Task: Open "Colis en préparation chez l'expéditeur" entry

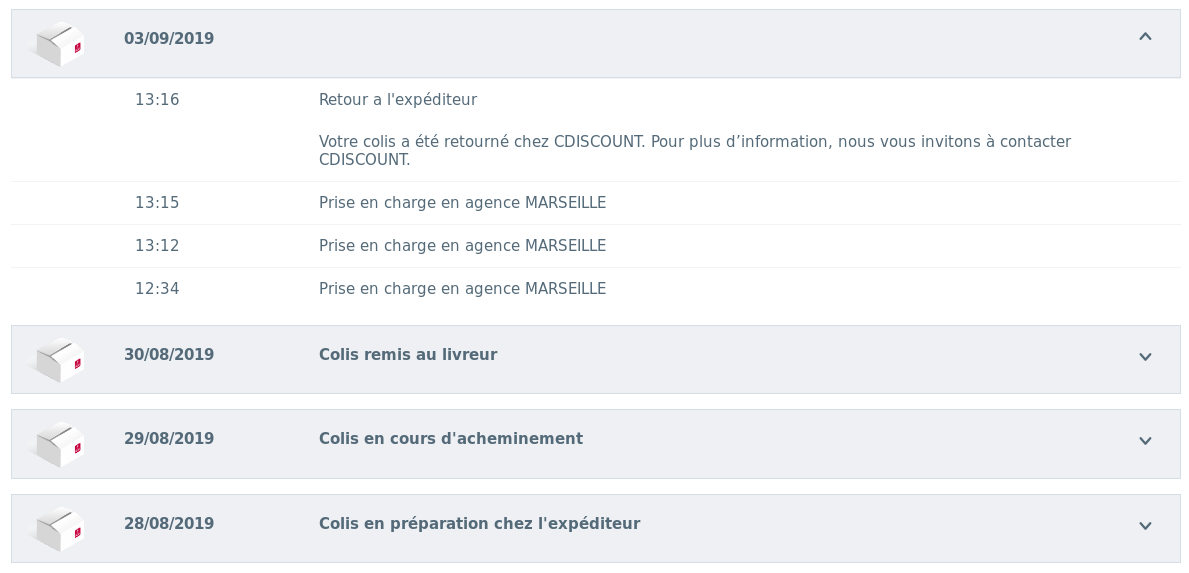Action: point(479,524)
